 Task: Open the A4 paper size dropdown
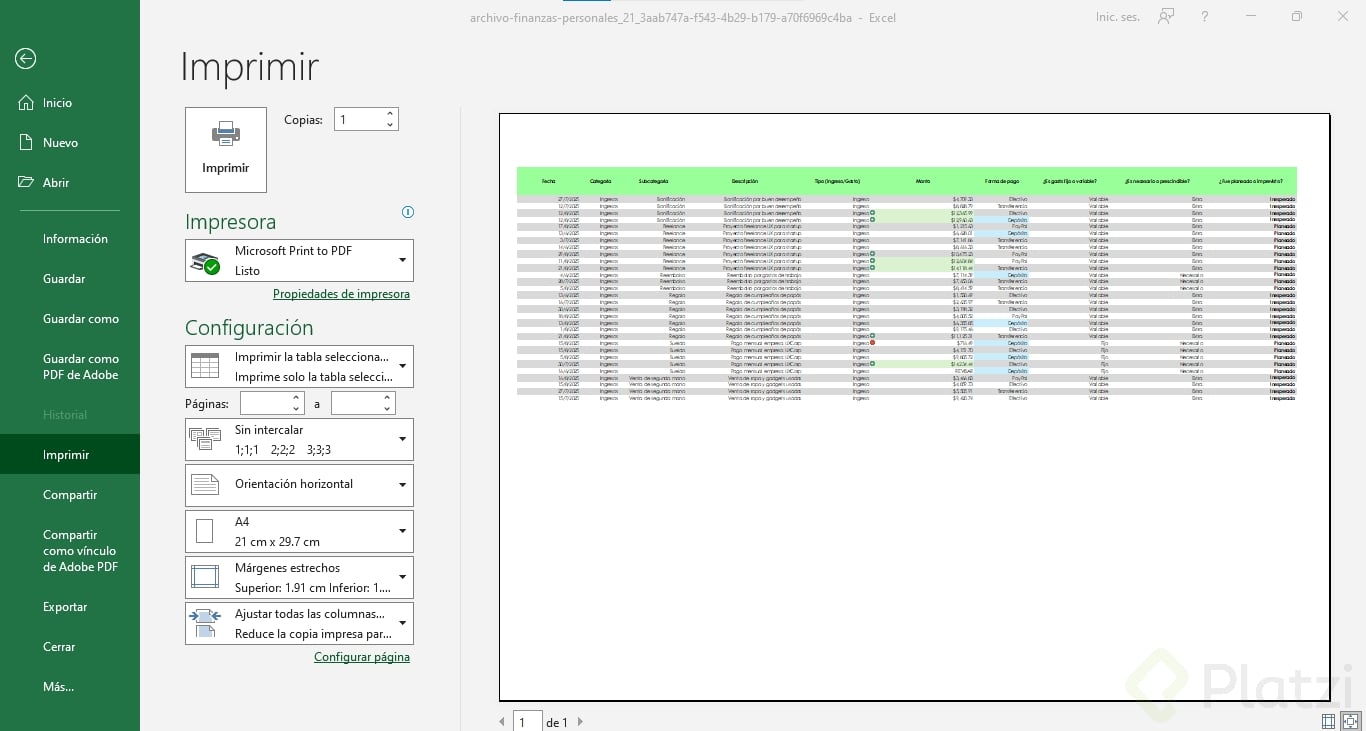299,531
